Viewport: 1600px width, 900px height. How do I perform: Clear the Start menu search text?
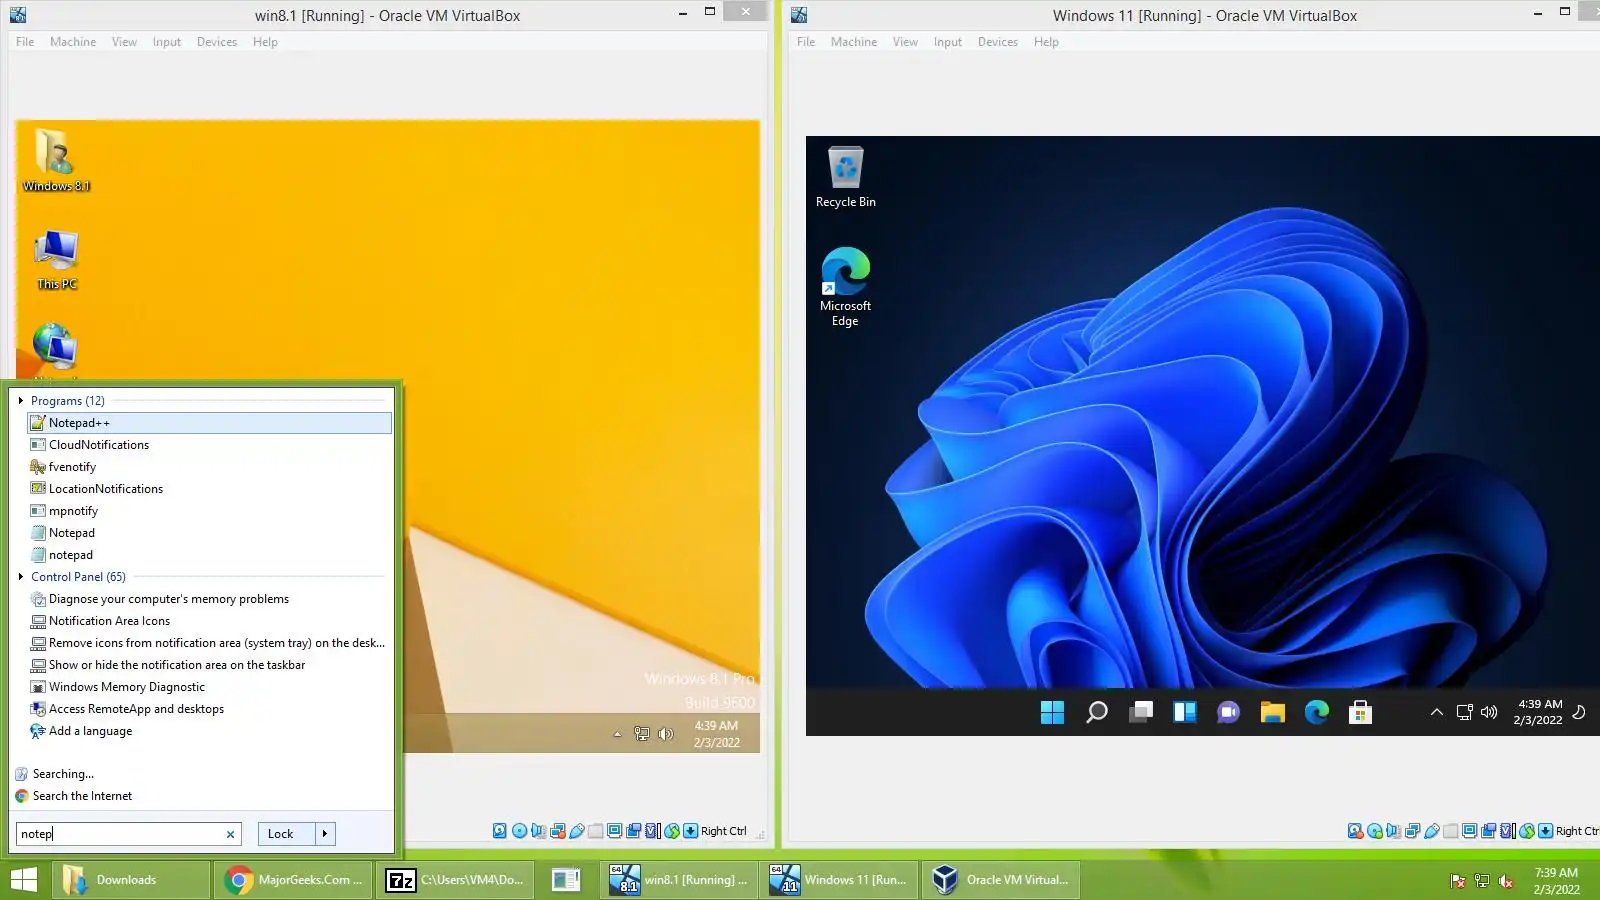(230, 834)
